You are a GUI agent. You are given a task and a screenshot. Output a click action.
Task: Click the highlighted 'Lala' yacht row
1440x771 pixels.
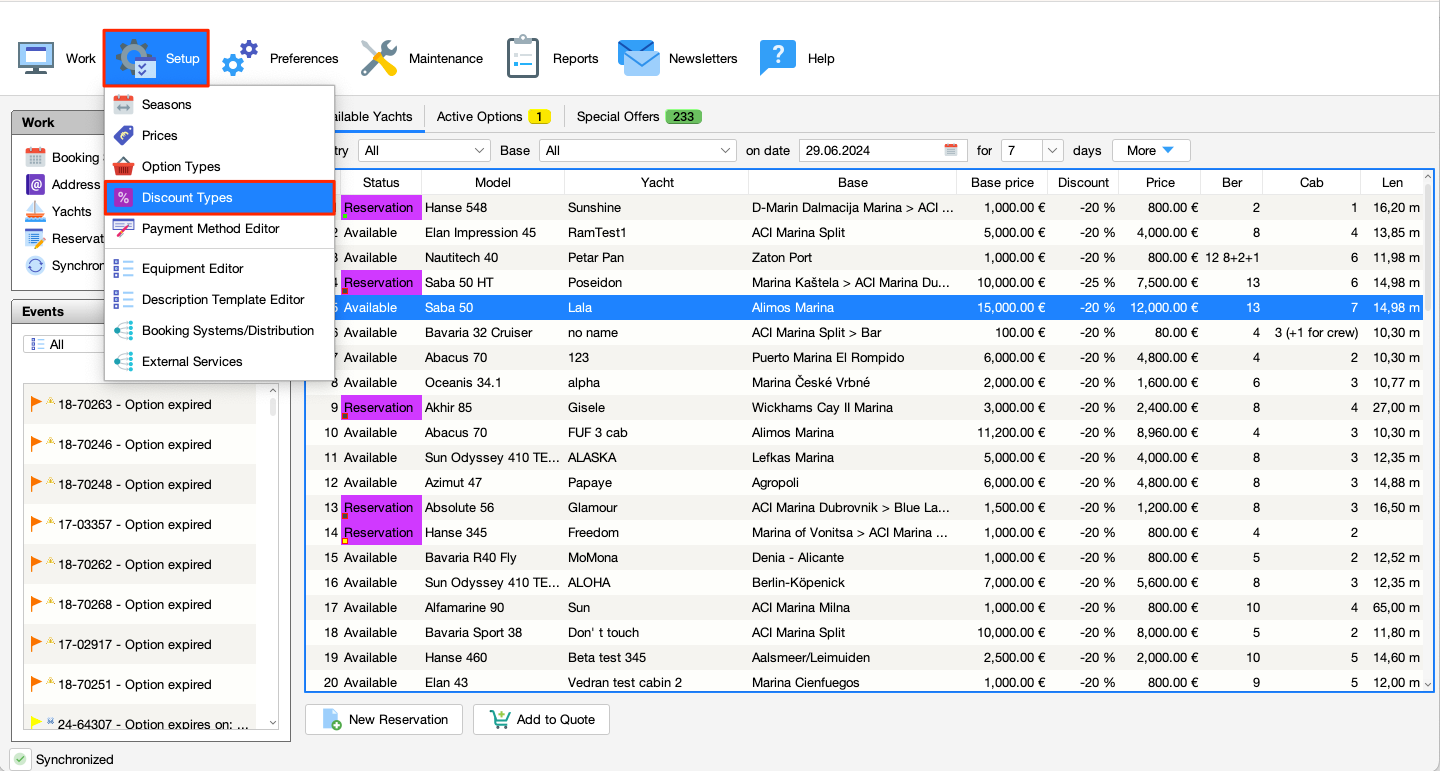(x=865, y=308)
